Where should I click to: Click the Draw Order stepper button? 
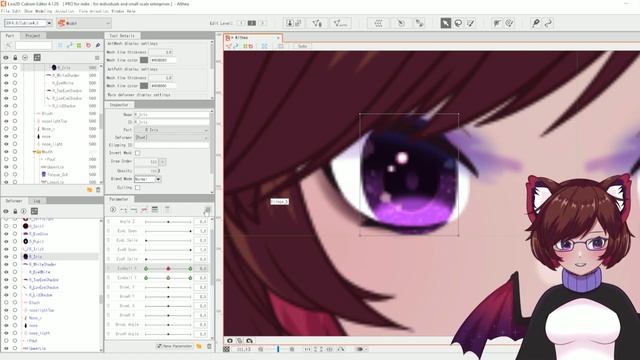pyautogui.click(x=162, y=162)
